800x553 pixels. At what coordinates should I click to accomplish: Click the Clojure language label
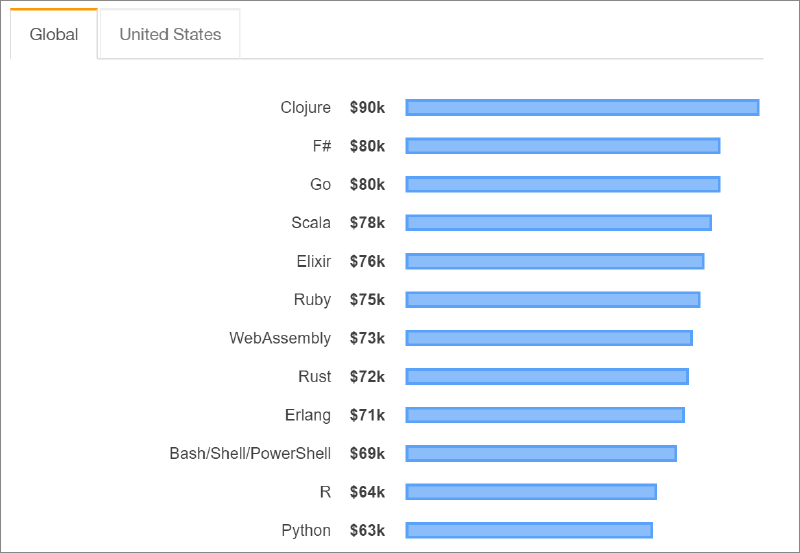(x=305, y=108)
